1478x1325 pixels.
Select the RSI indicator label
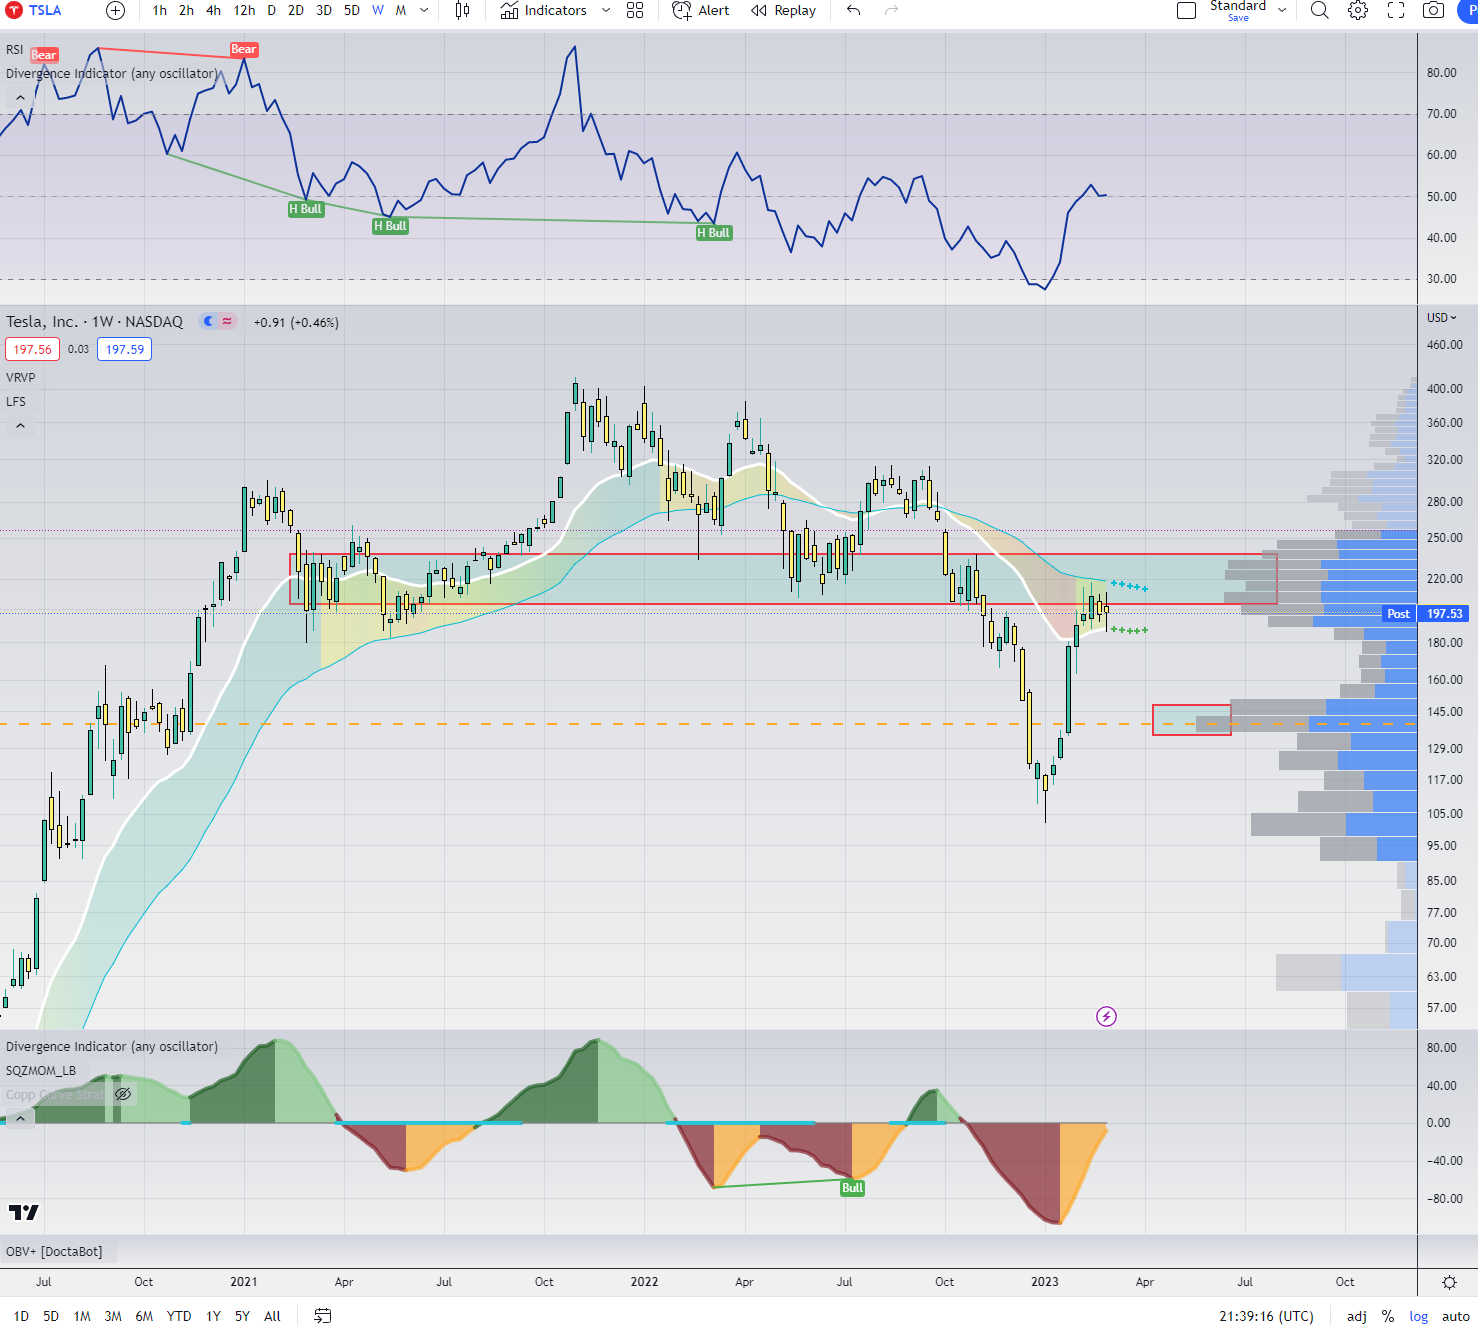click(x=14, y=49)
